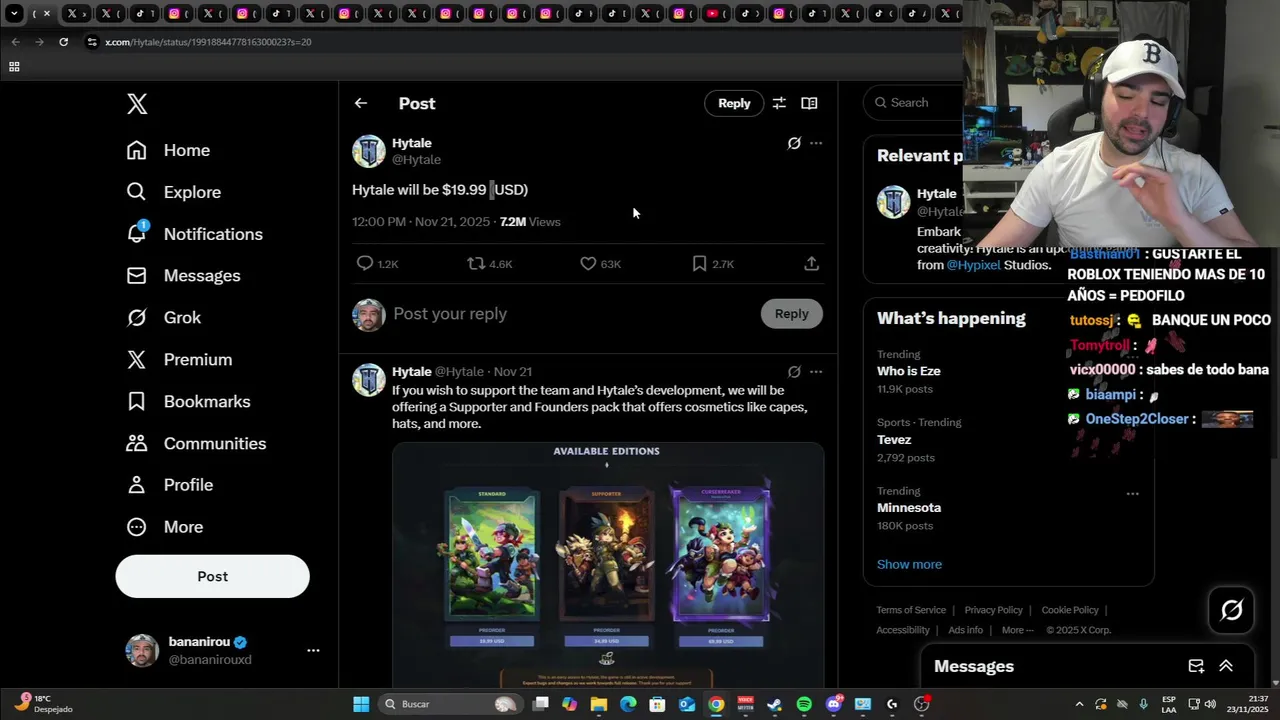
Task: Open more options for Minnesota trend
Action: (x=1132, y=494)
